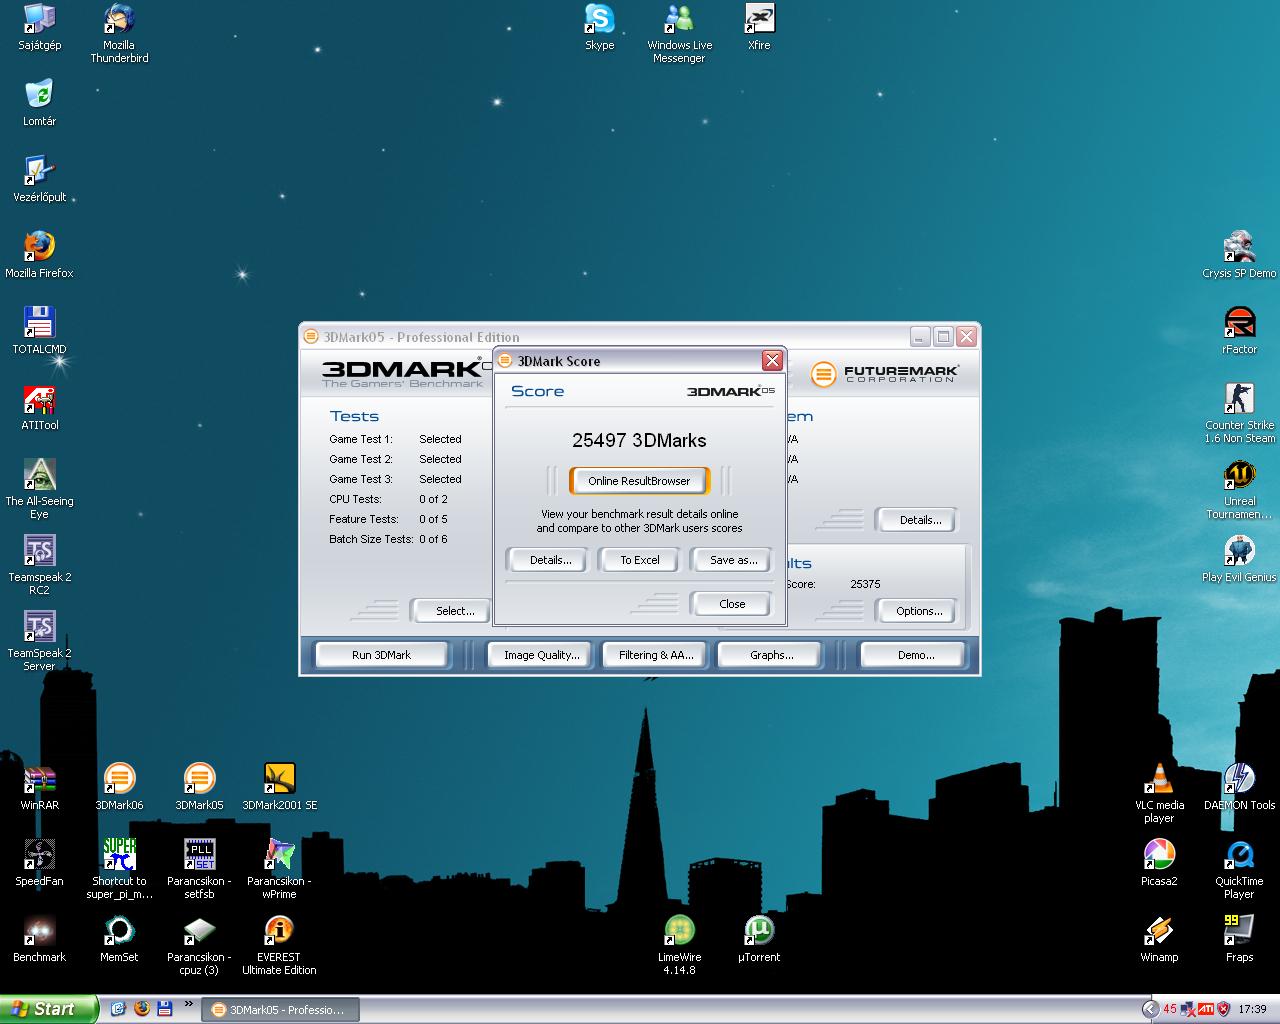Viewport: 1280px width, 1024px height.
Task: Open the WinRAR desktop icon
Action: coord(39,788)
